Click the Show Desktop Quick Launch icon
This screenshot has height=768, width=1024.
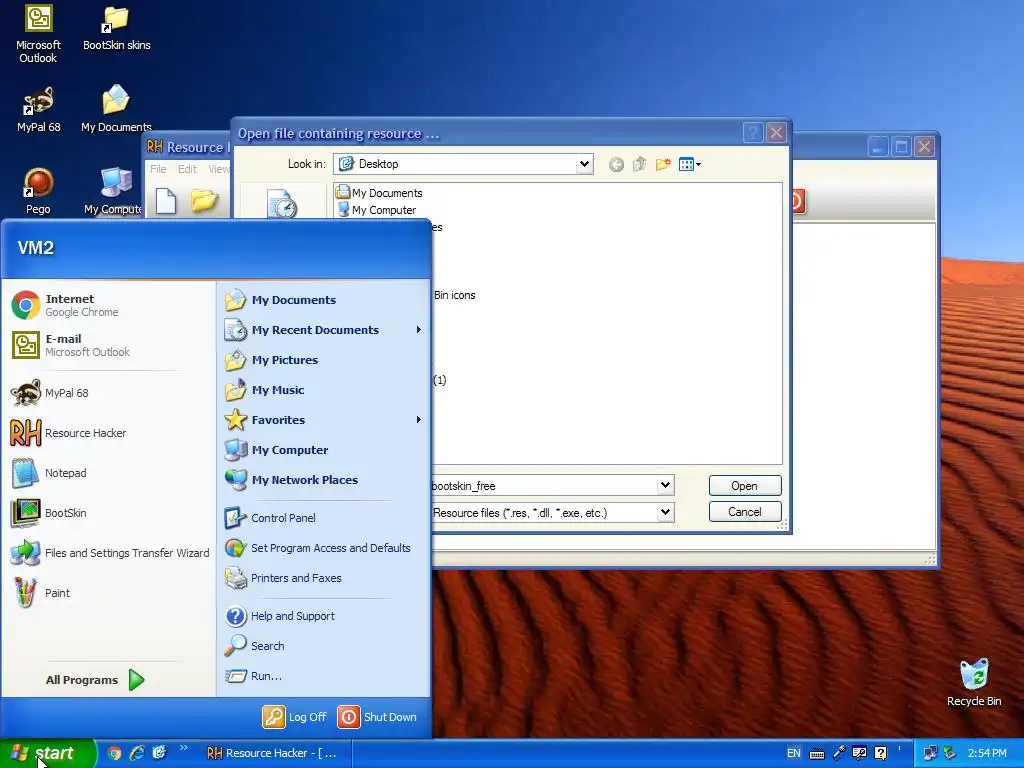pos(159,753)
